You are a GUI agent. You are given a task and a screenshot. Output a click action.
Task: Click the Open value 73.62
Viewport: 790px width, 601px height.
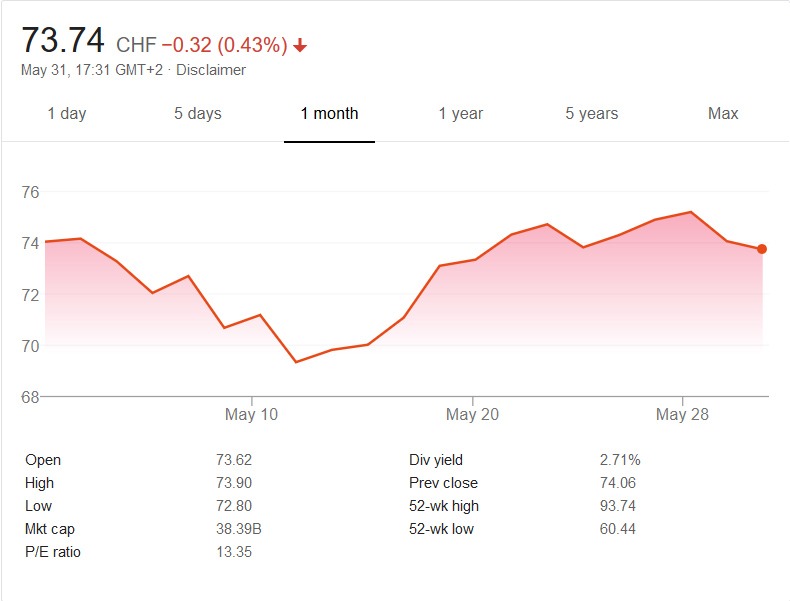234,460
